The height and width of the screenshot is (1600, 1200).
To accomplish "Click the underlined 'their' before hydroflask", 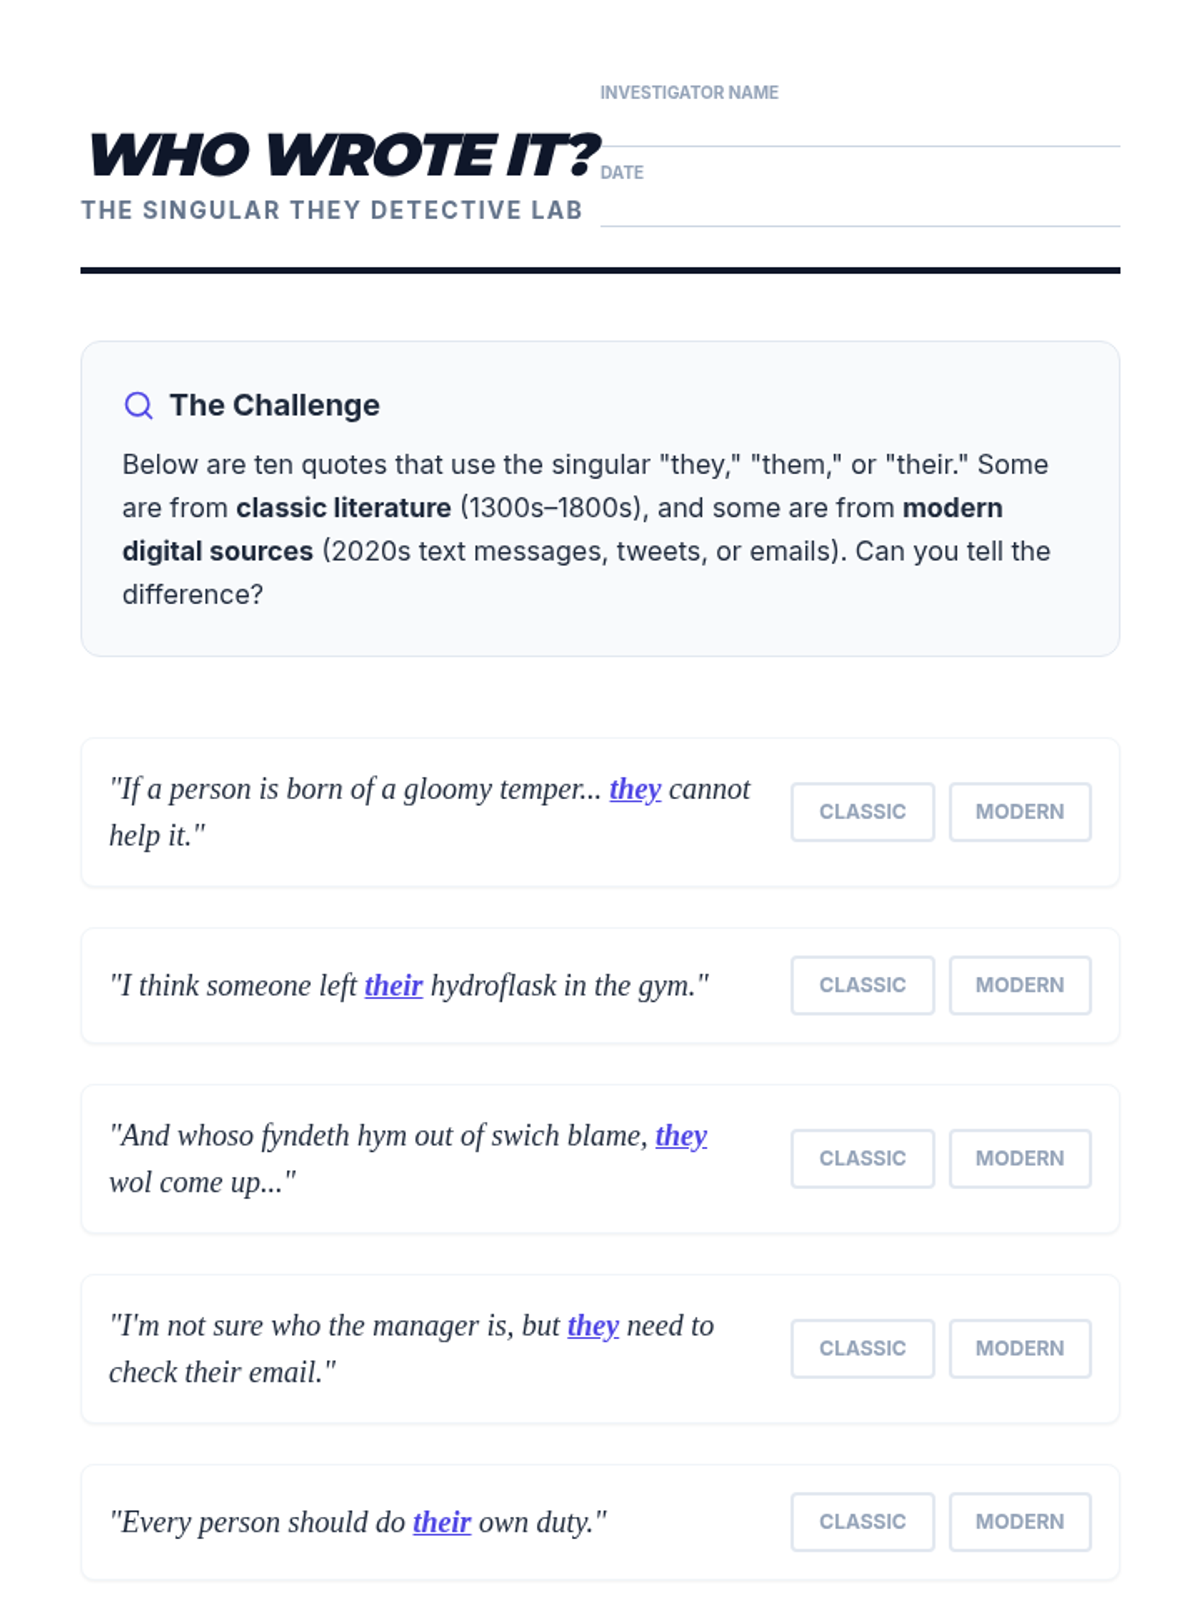I will point(393,986).
